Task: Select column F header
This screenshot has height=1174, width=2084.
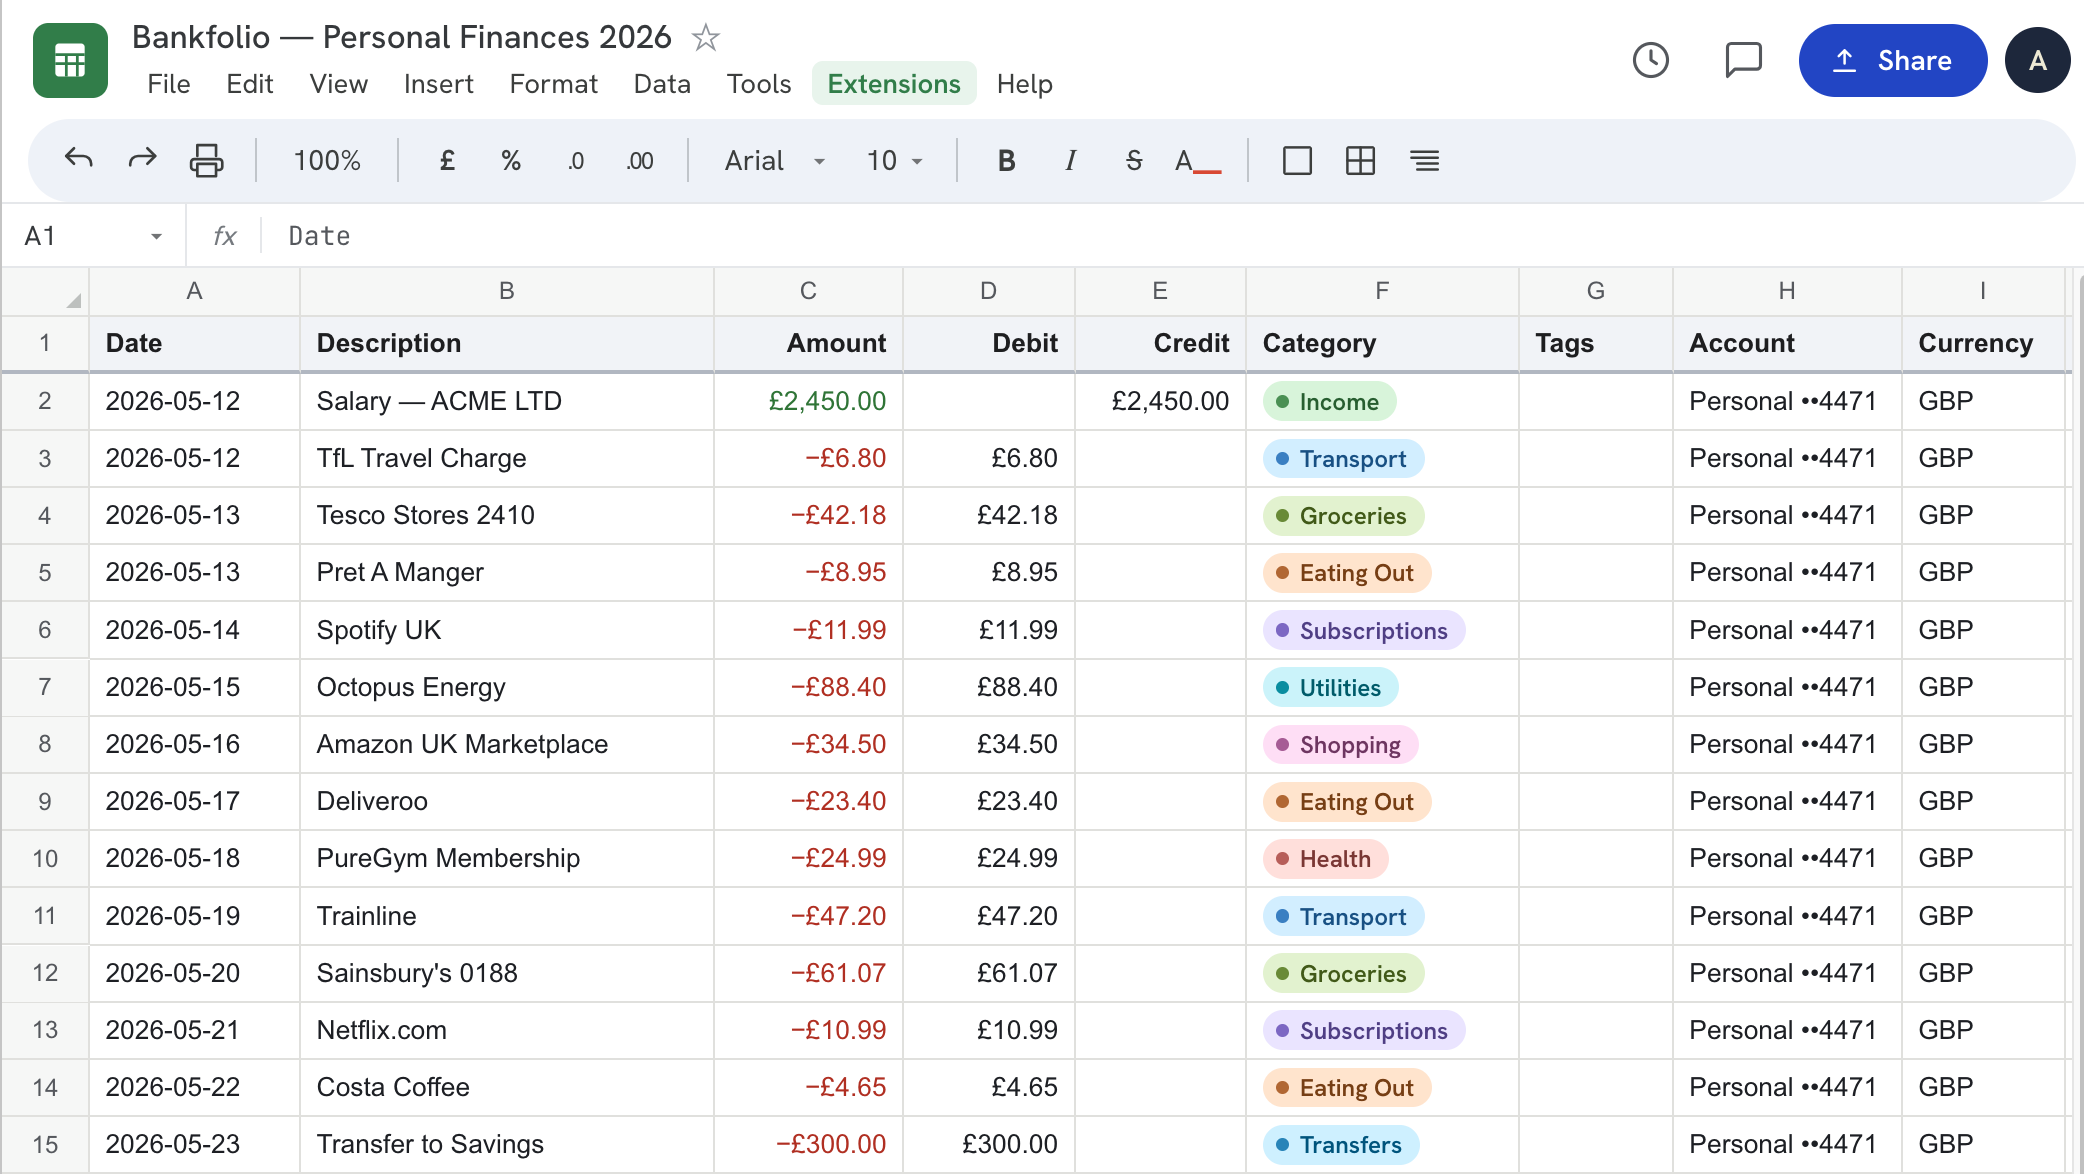Action: [1382, 291]
